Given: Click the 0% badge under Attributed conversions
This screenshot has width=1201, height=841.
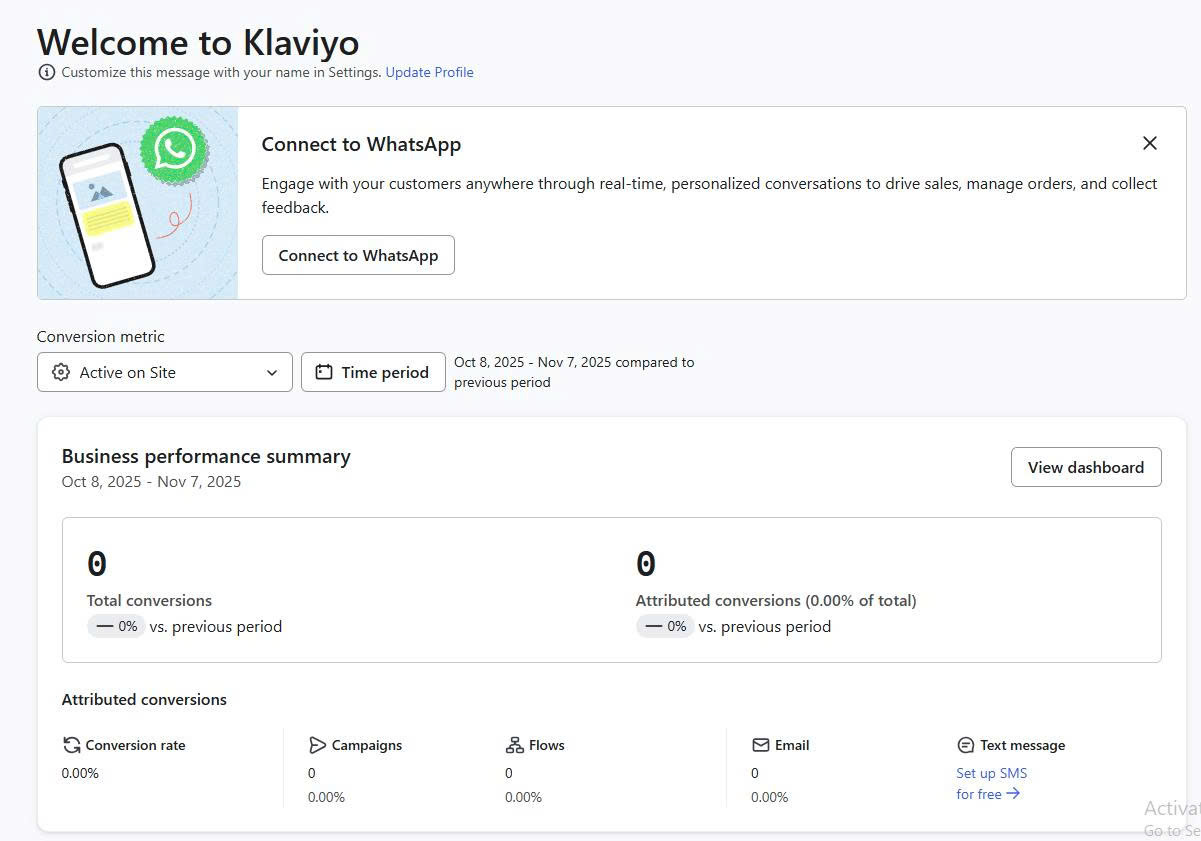Looking at the screenshot, I should click(665, 626).
